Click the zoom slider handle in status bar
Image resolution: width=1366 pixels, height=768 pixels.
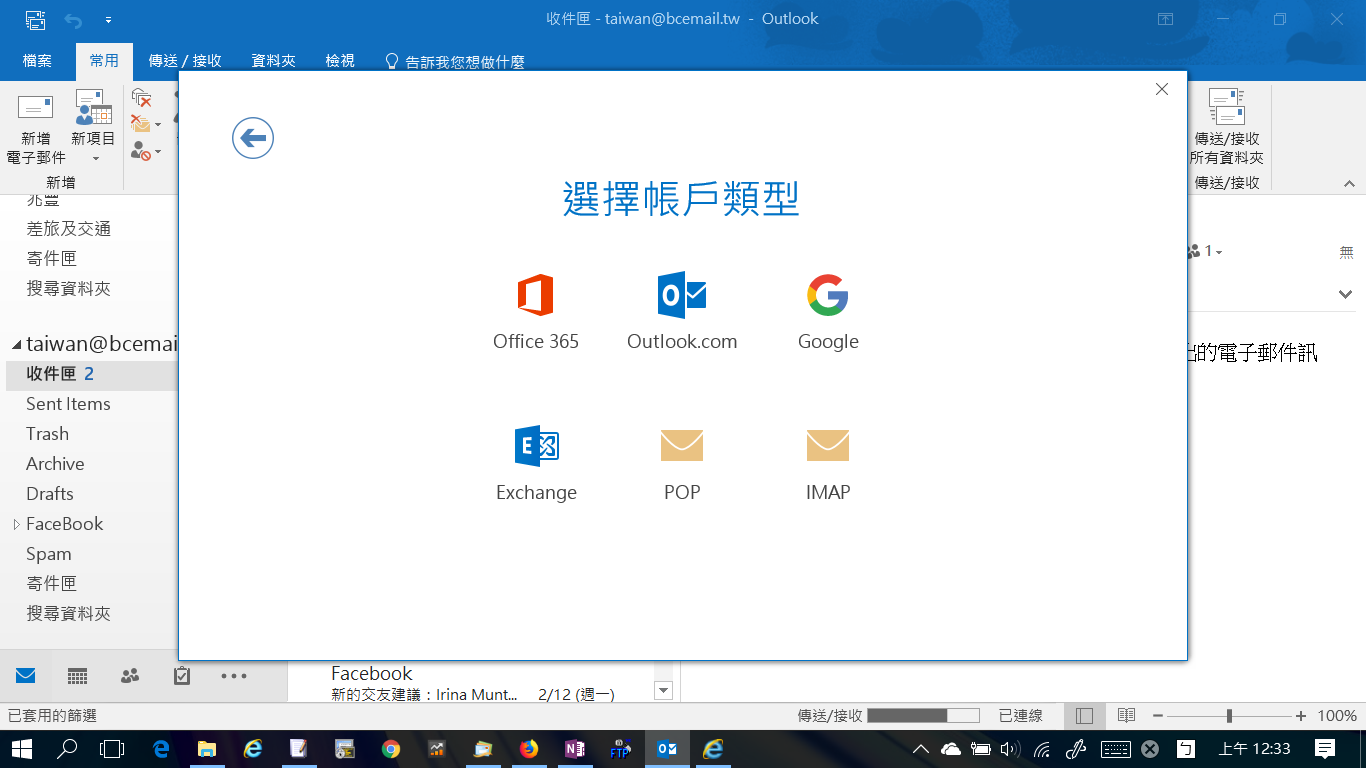[1229, 716]
